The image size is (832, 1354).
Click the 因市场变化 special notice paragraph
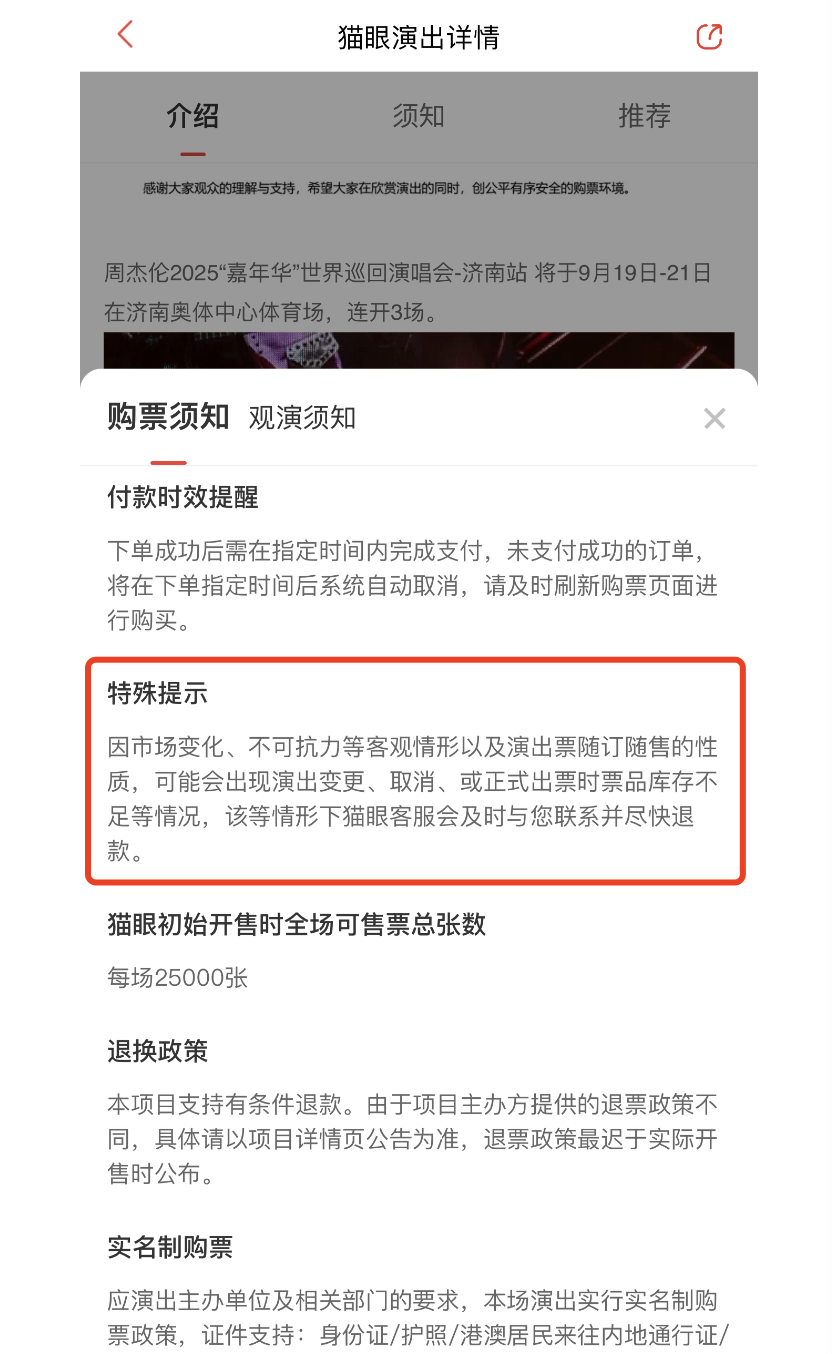point(413,799)
